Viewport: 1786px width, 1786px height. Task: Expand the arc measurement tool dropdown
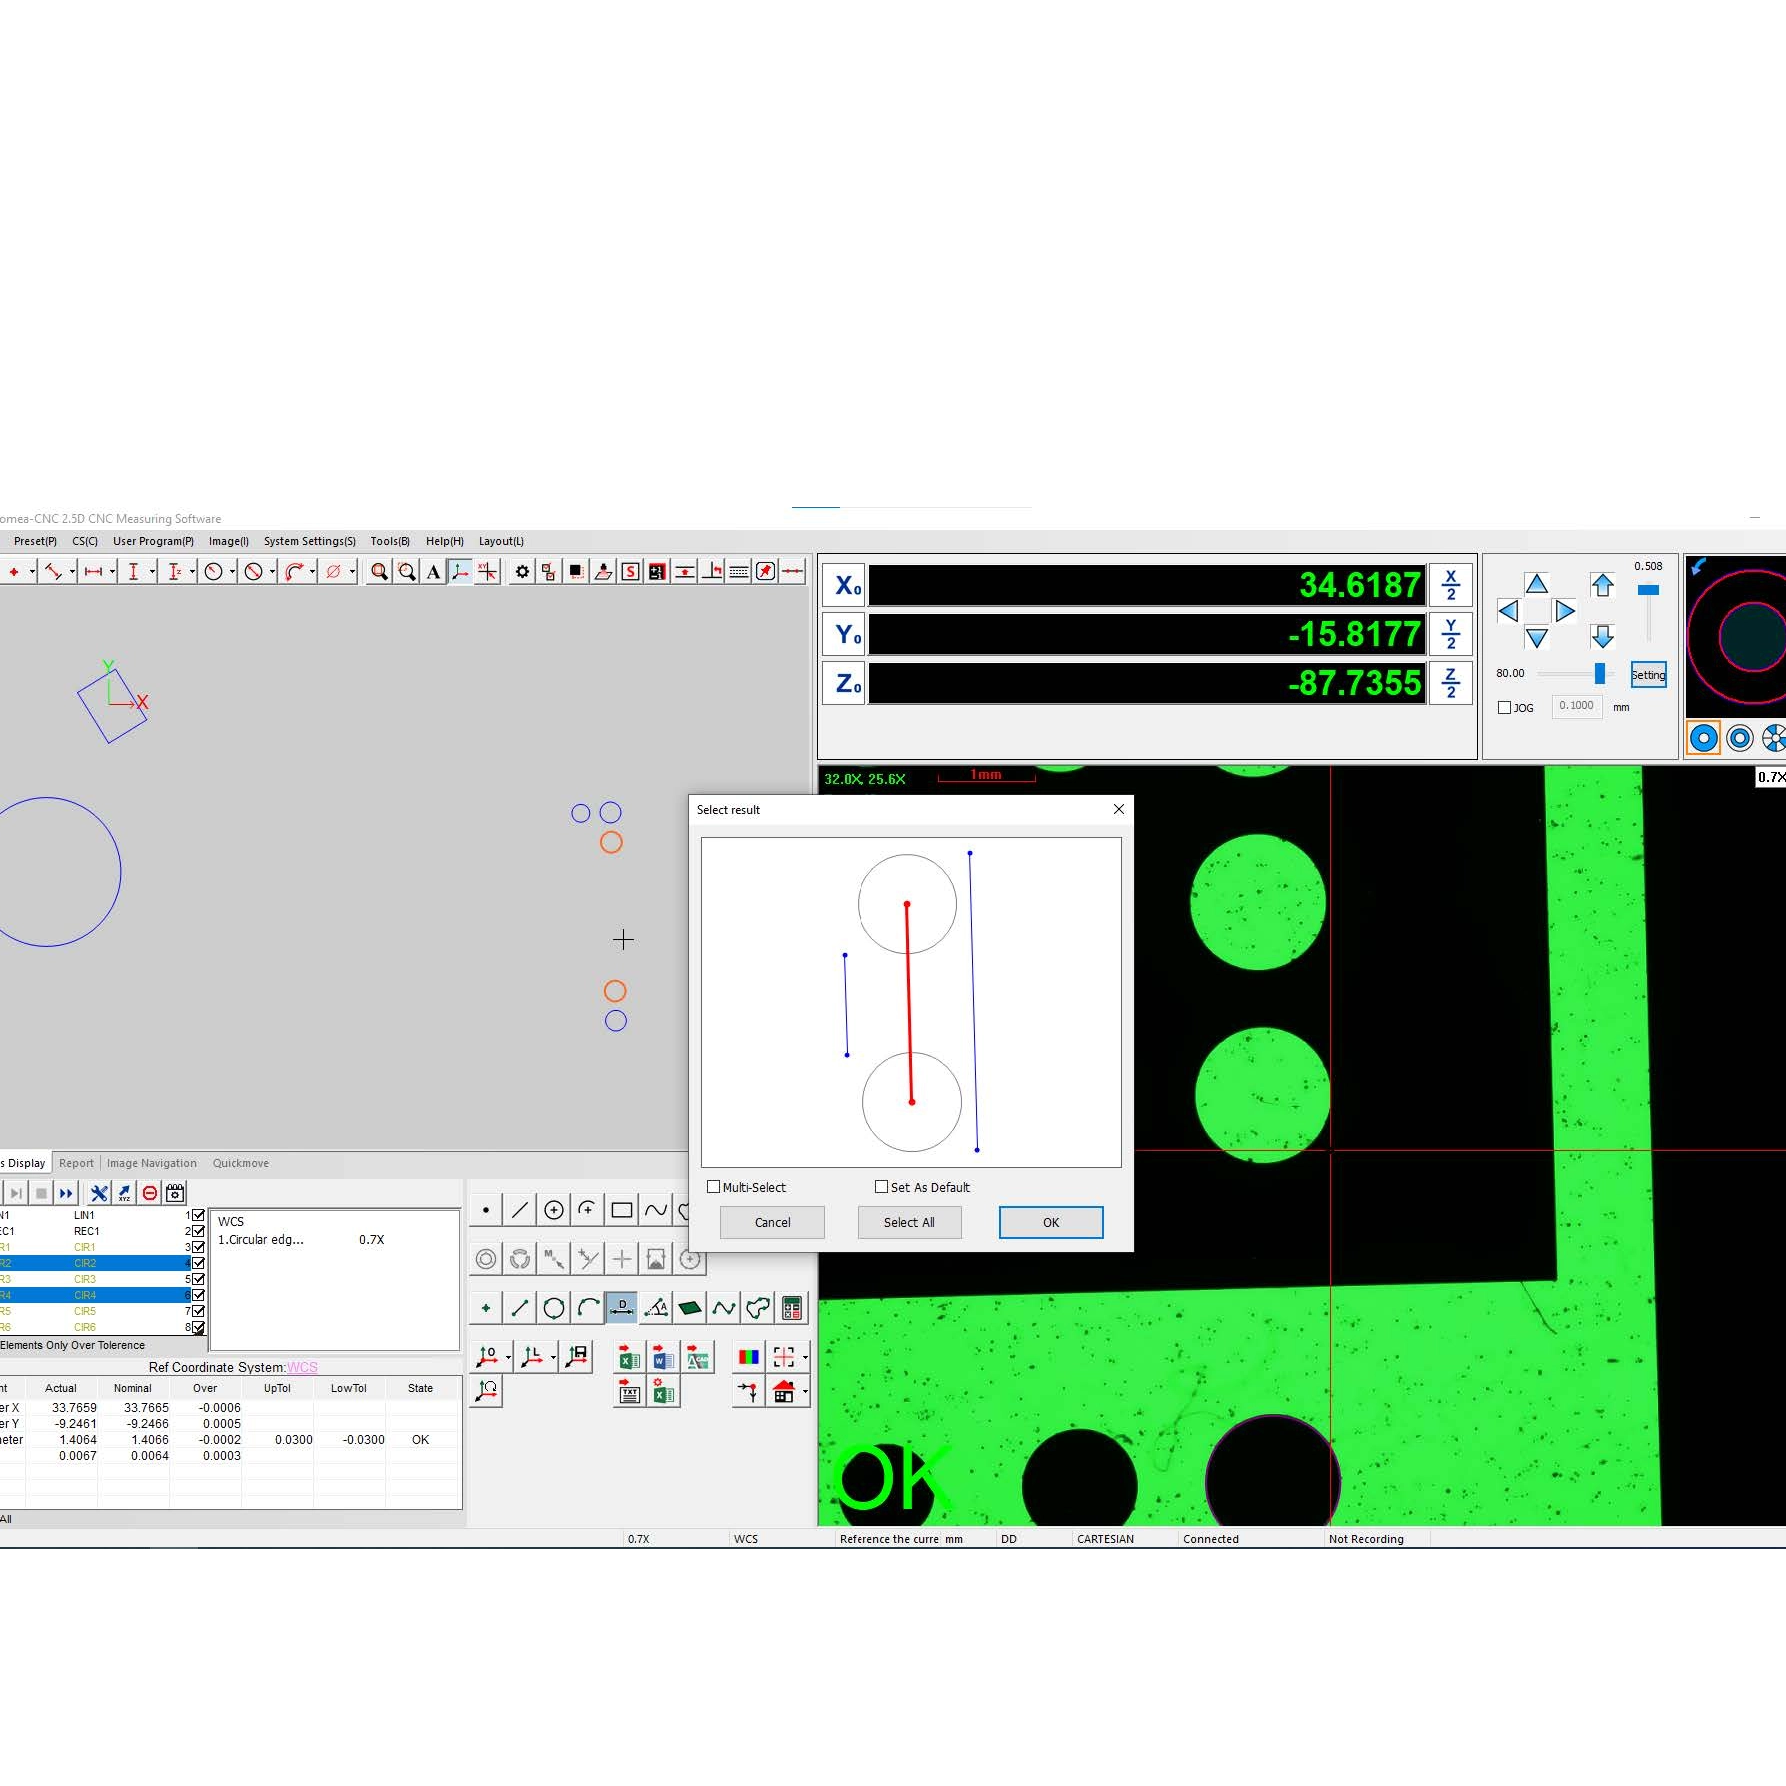click(x=311, y=572)
